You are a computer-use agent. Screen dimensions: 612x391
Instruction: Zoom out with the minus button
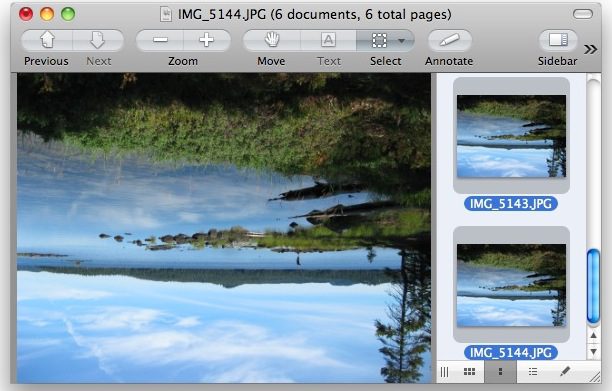[x=160, y=40]
